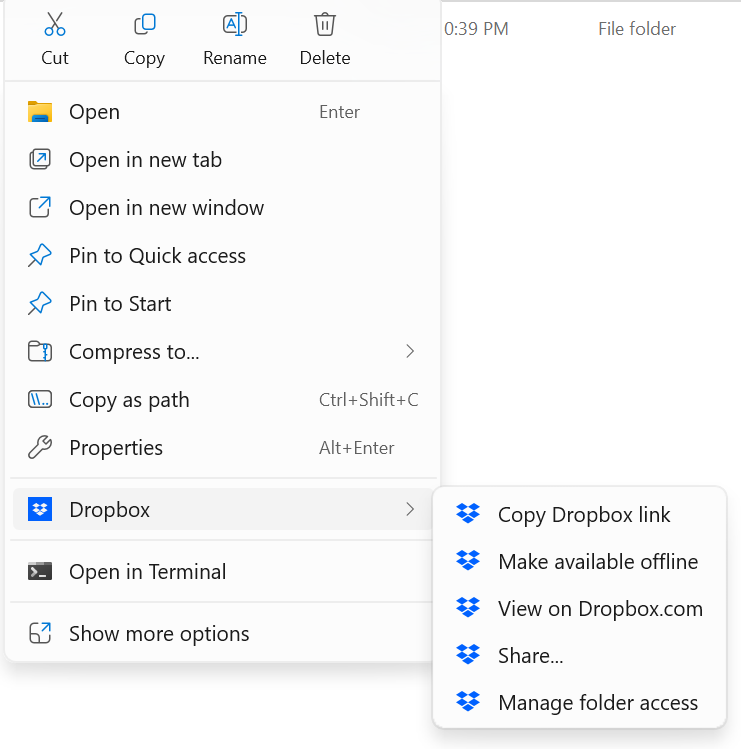Click the Delete trash can icon
This screenshot has width=741, height=749.
pyautogui.click(x=325, y=24)
